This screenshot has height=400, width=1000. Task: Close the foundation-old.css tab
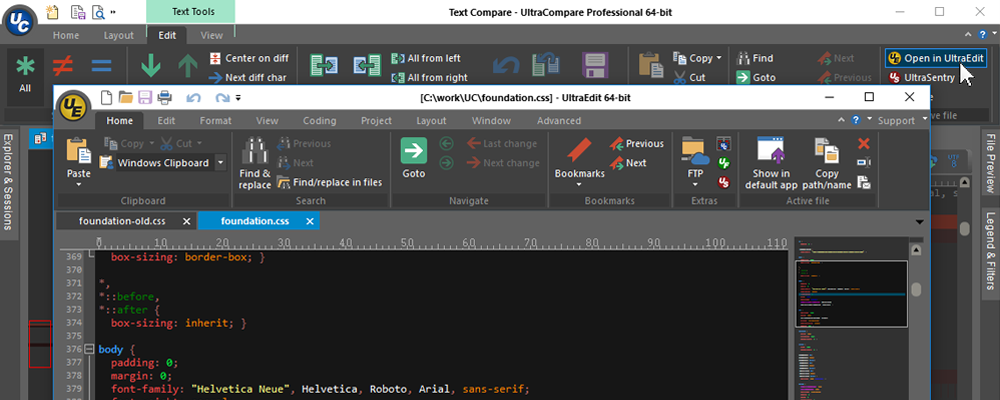click(x=186, y=221)
